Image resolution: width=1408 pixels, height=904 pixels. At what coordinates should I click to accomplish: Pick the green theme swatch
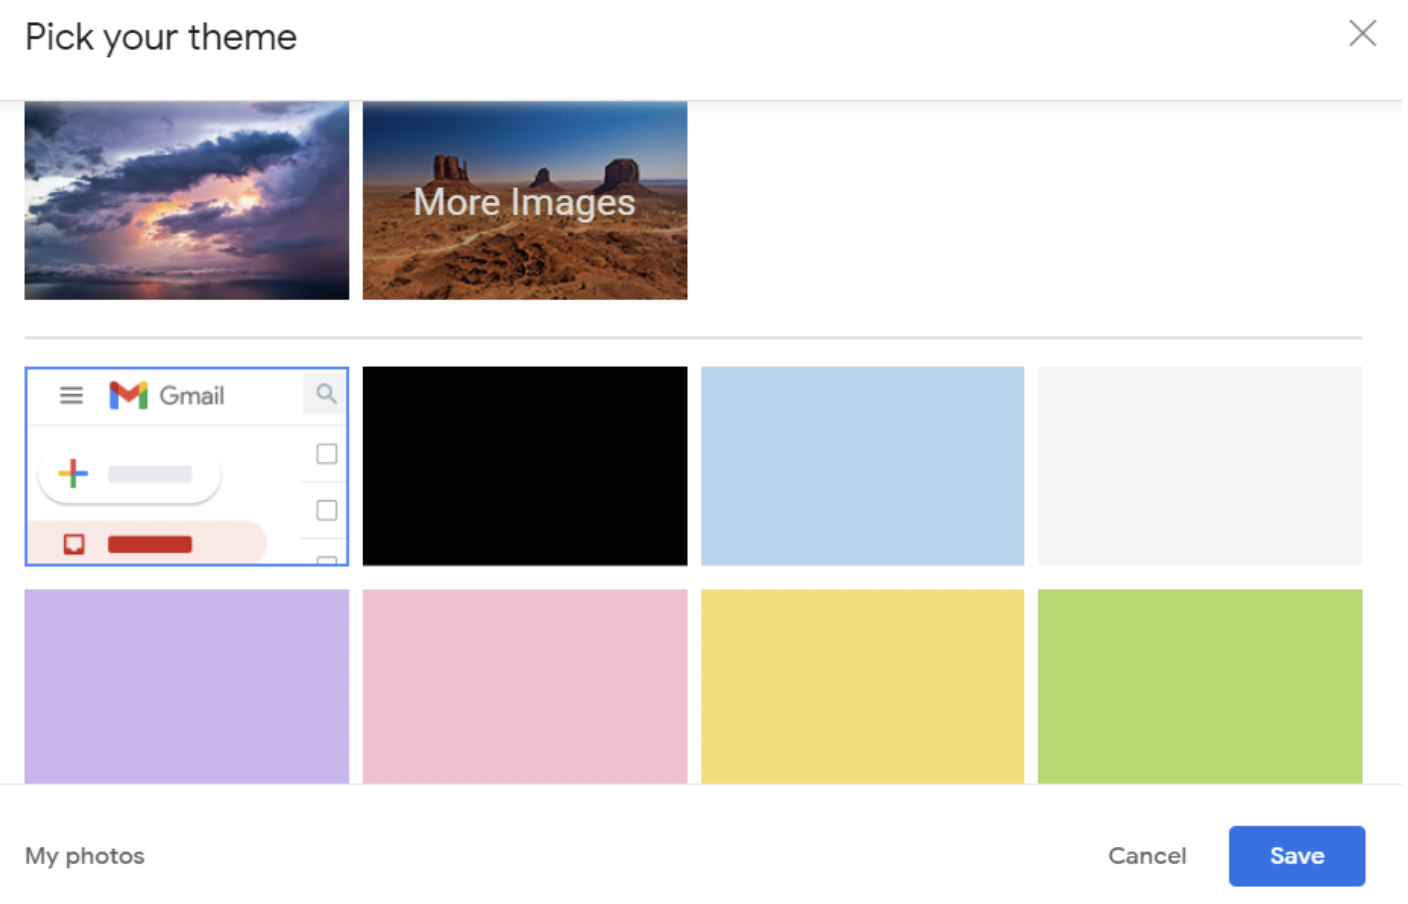tap(1200, 686)
